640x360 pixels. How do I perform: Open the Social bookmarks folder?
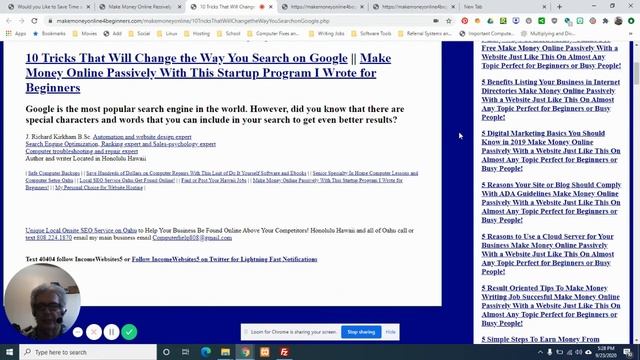[139, 34]
